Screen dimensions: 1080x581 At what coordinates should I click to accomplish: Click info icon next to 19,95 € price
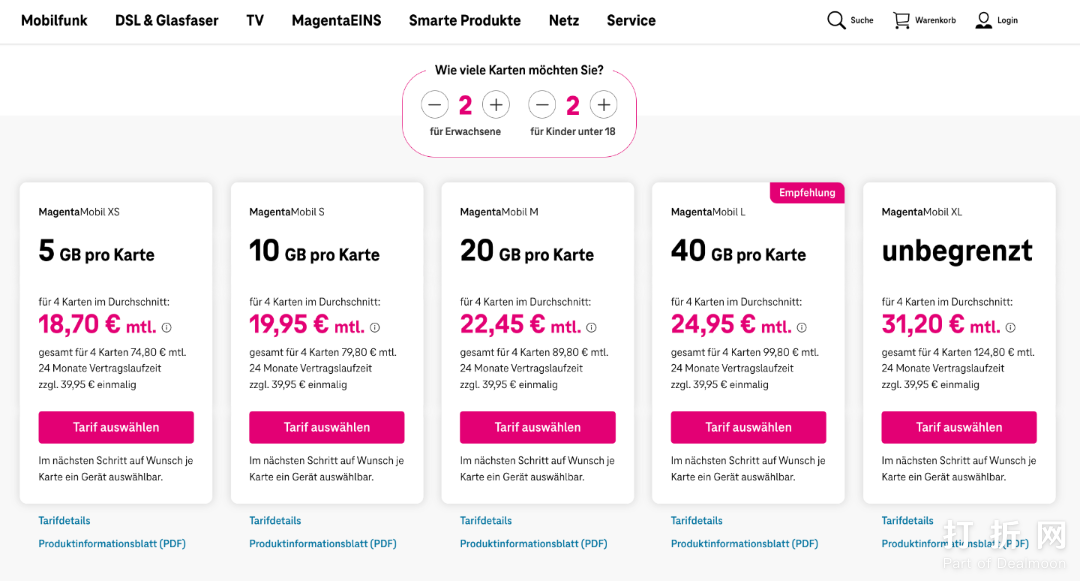375,327
